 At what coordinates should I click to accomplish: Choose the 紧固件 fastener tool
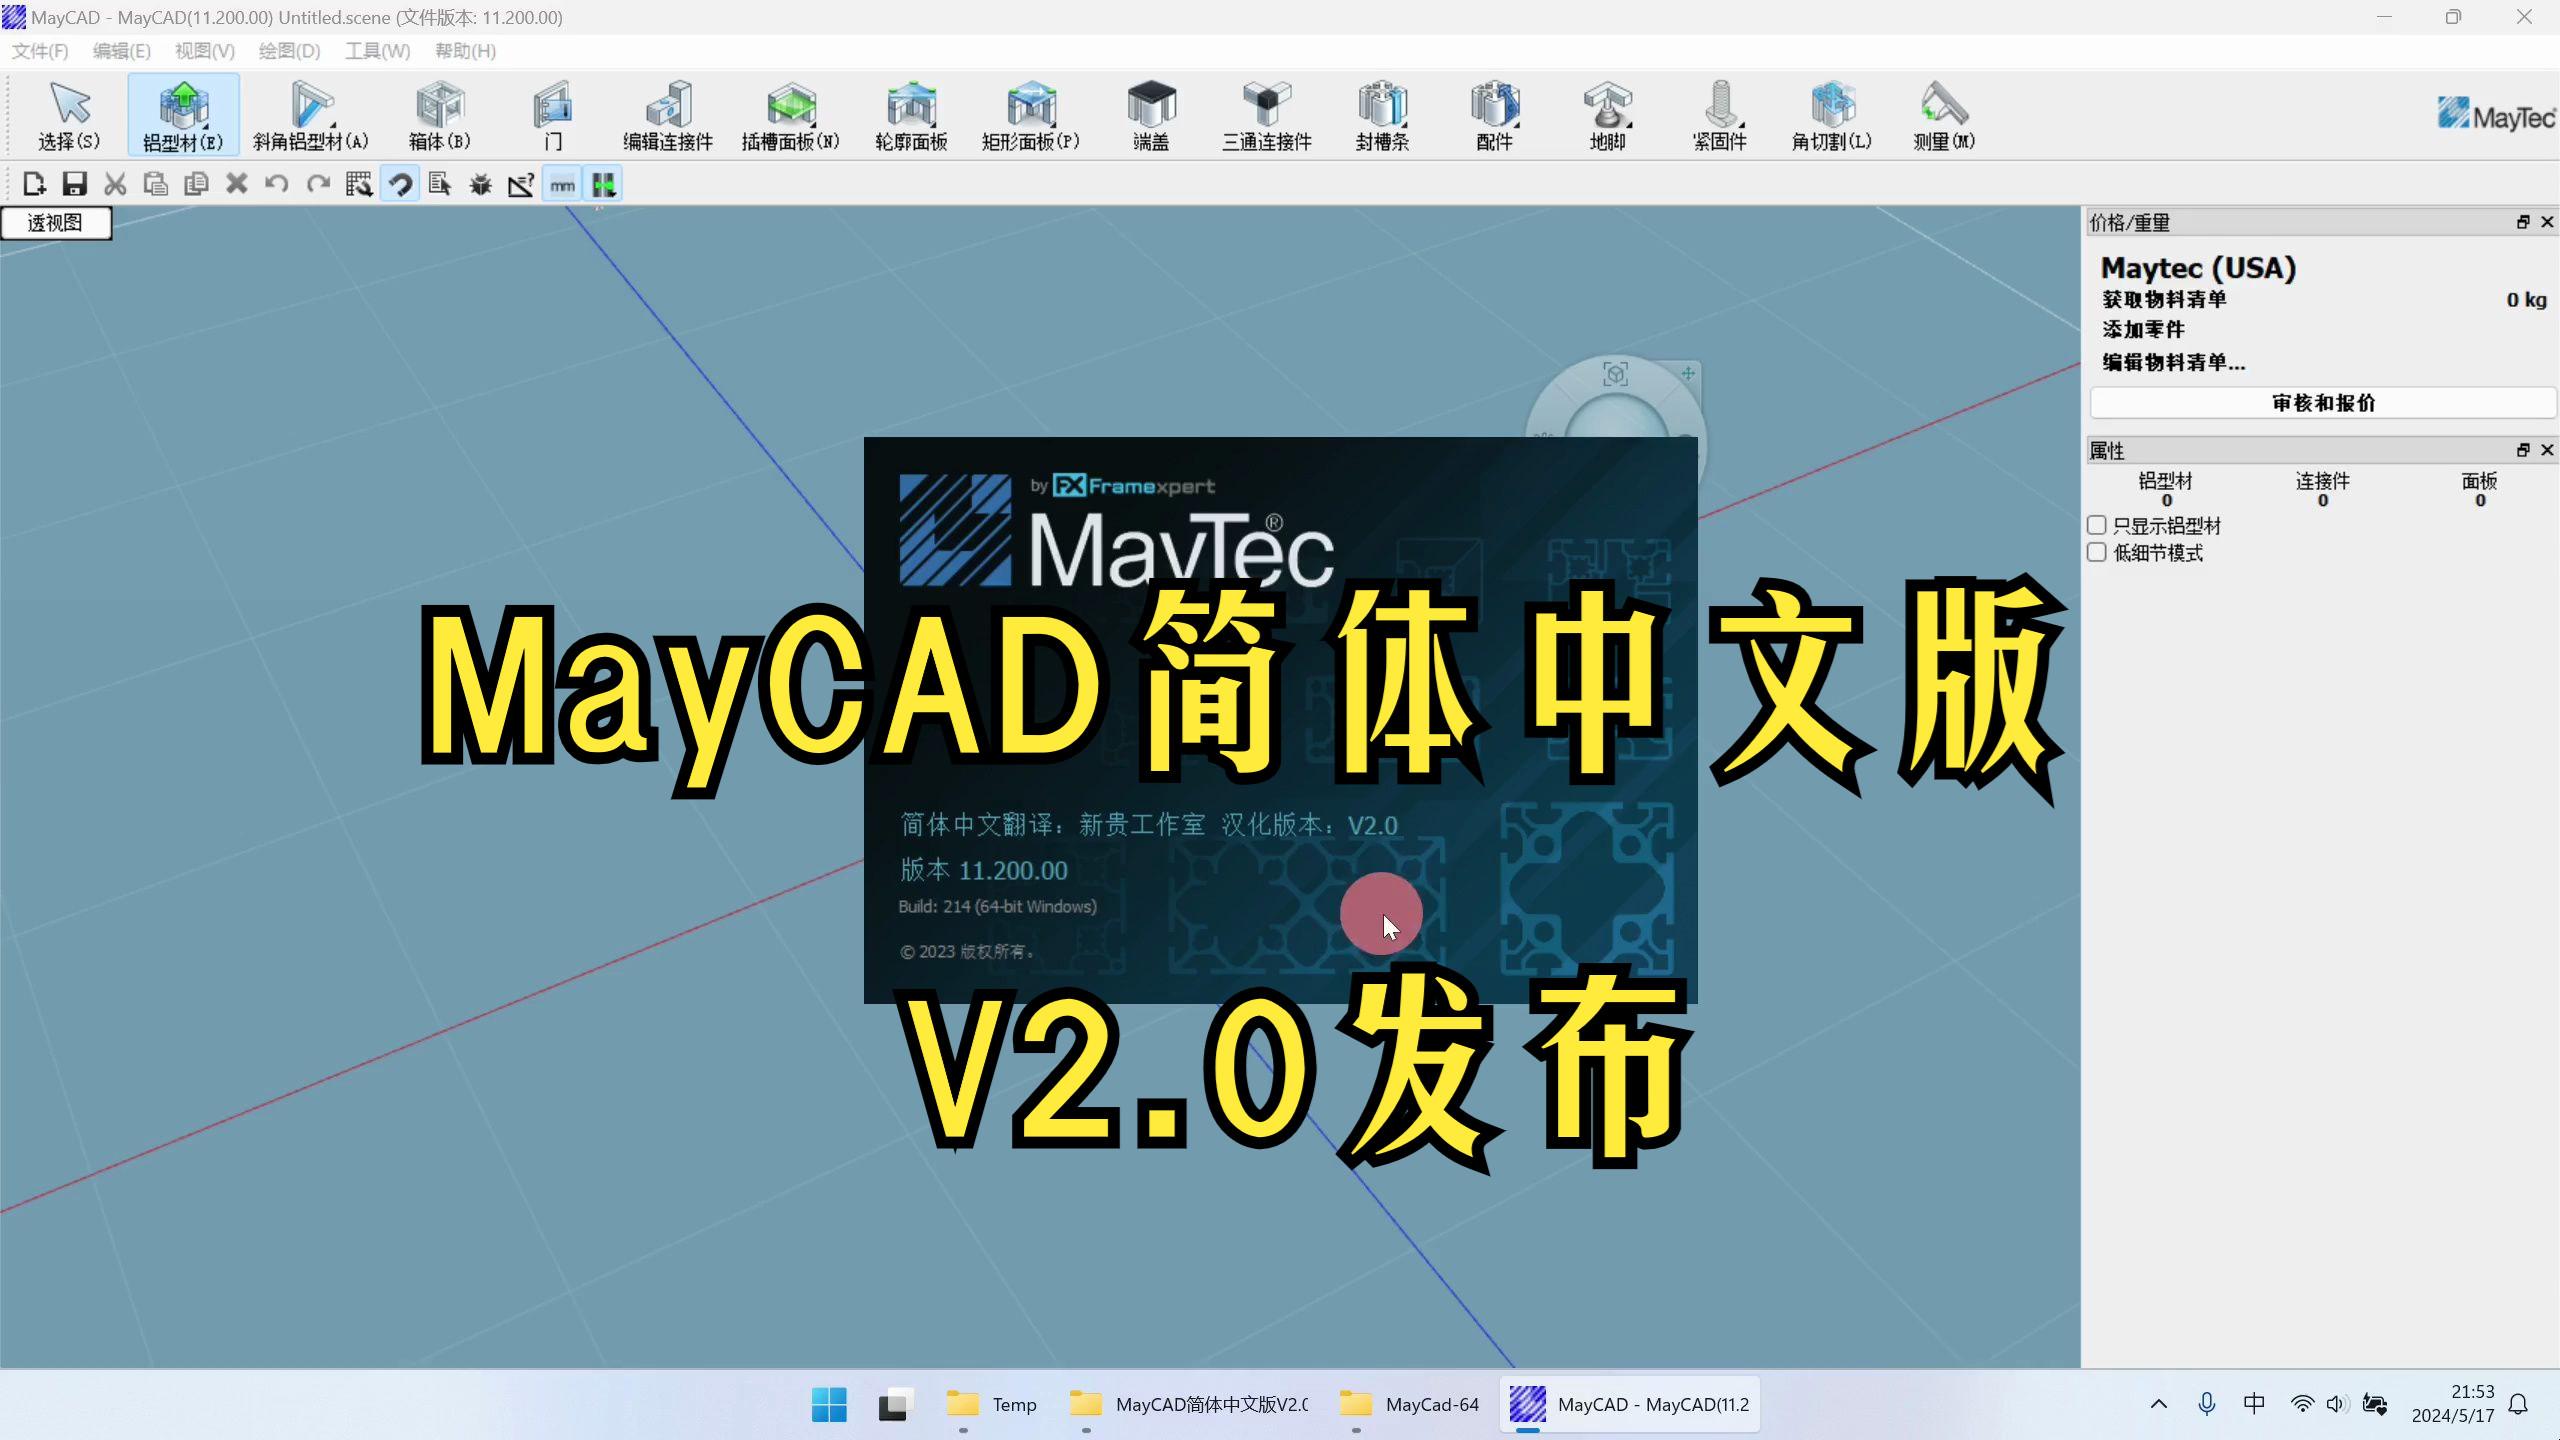point(1720,115)
